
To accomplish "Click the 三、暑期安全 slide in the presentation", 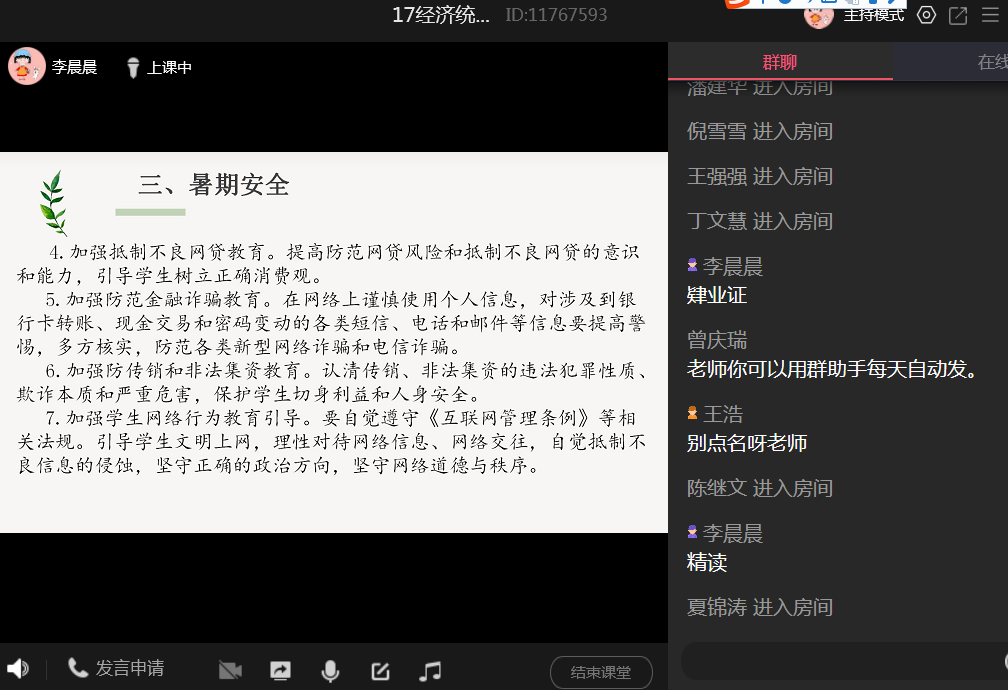I will 333,342.
